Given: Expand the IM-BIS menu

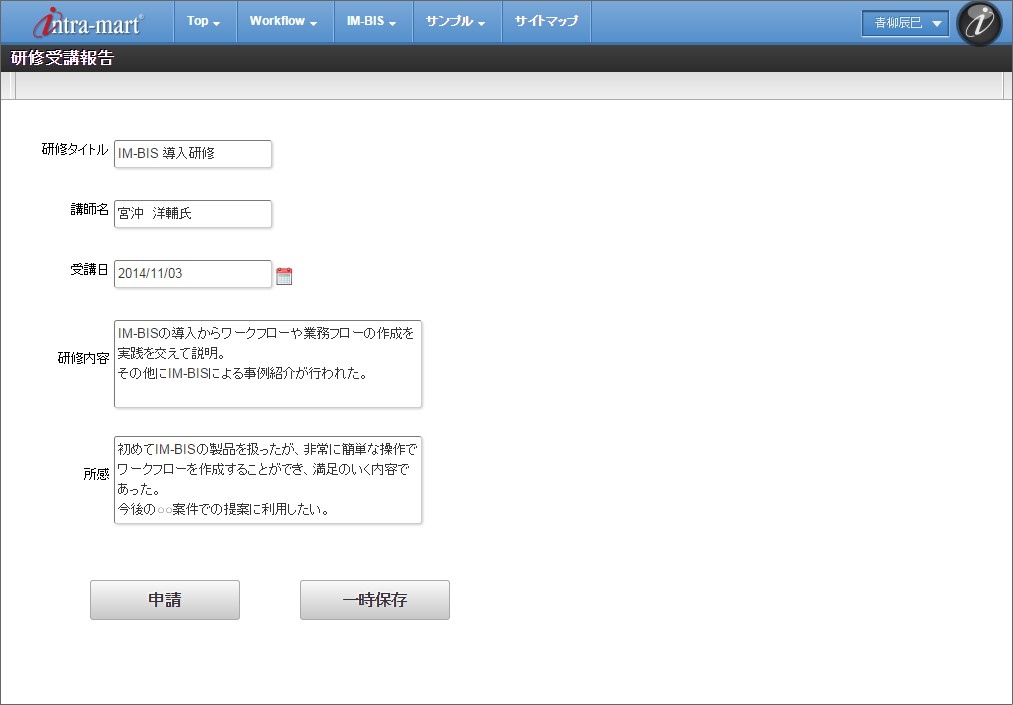Looking at the screenshot, I should (x=371, y=21).
